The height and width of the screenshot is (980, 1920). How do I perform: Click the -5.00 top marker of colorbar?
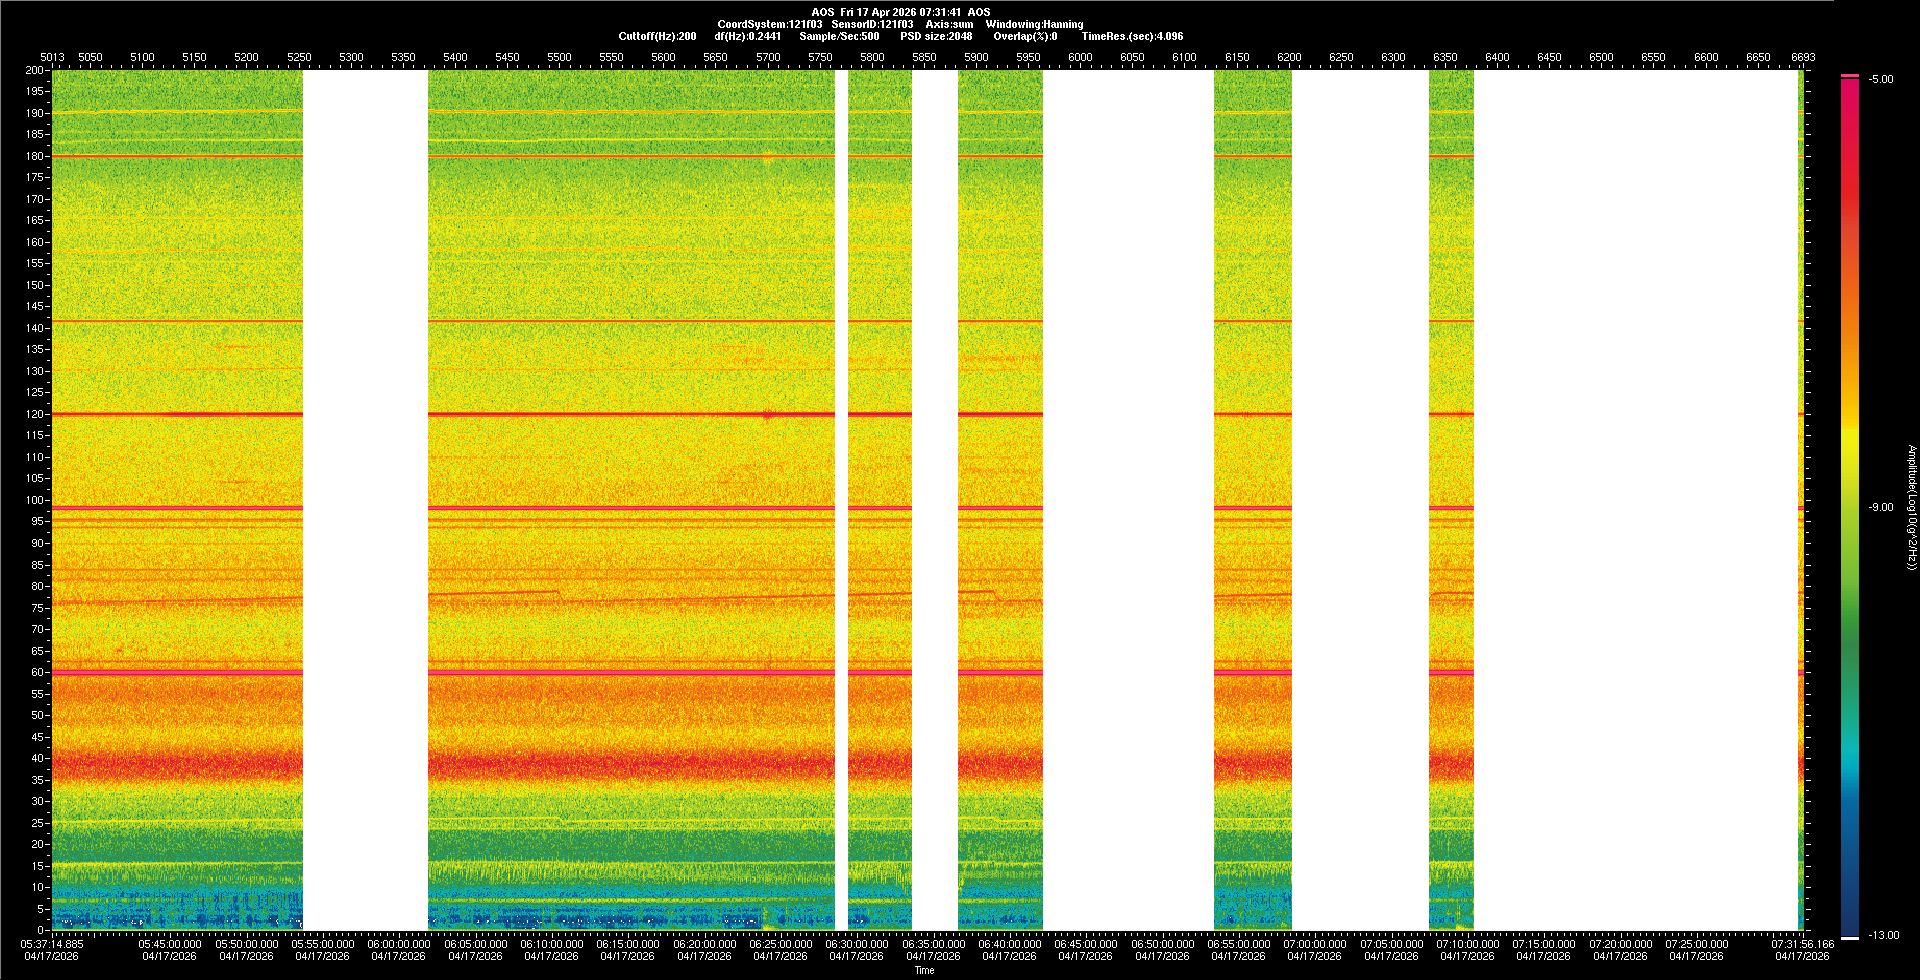pyautogui.click(x=1880, y=80)
